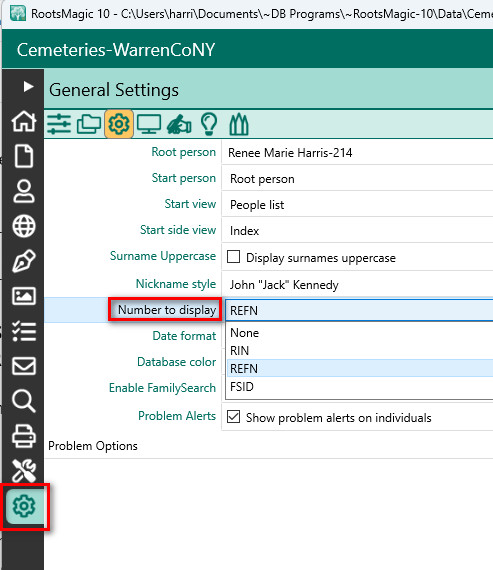Open the Places globe icon in sidebar
Viewport: 493px width, 570px height.
(x=24, y=226)
